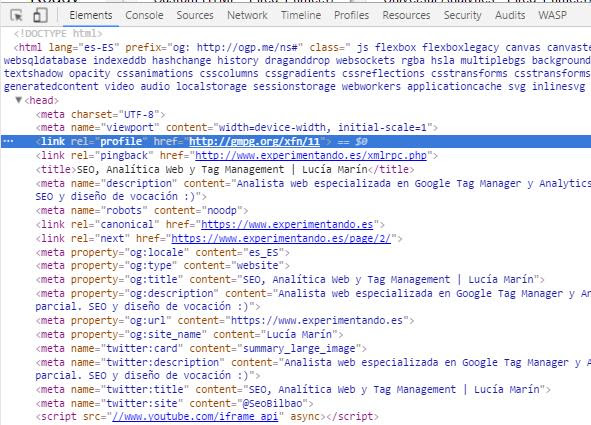Toggle the device mode toolbar icon
The width and height of the screenshot is (591, 425).
40,15
